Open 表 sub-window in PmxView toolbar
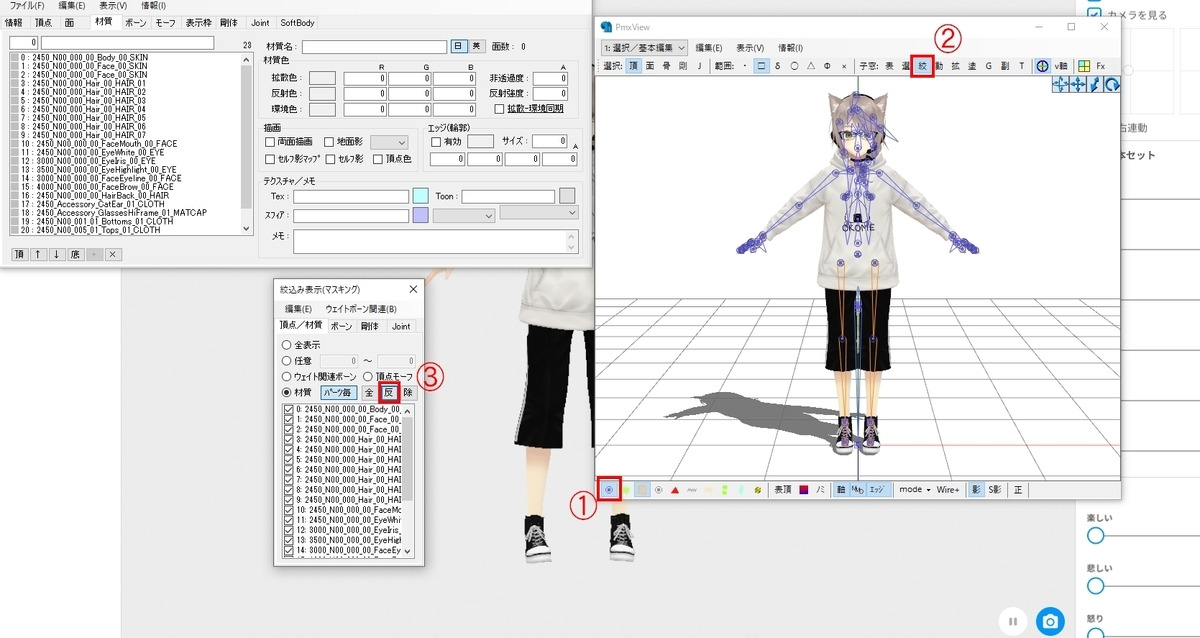This screenshot has height=638, width=1200. point(890,65)
